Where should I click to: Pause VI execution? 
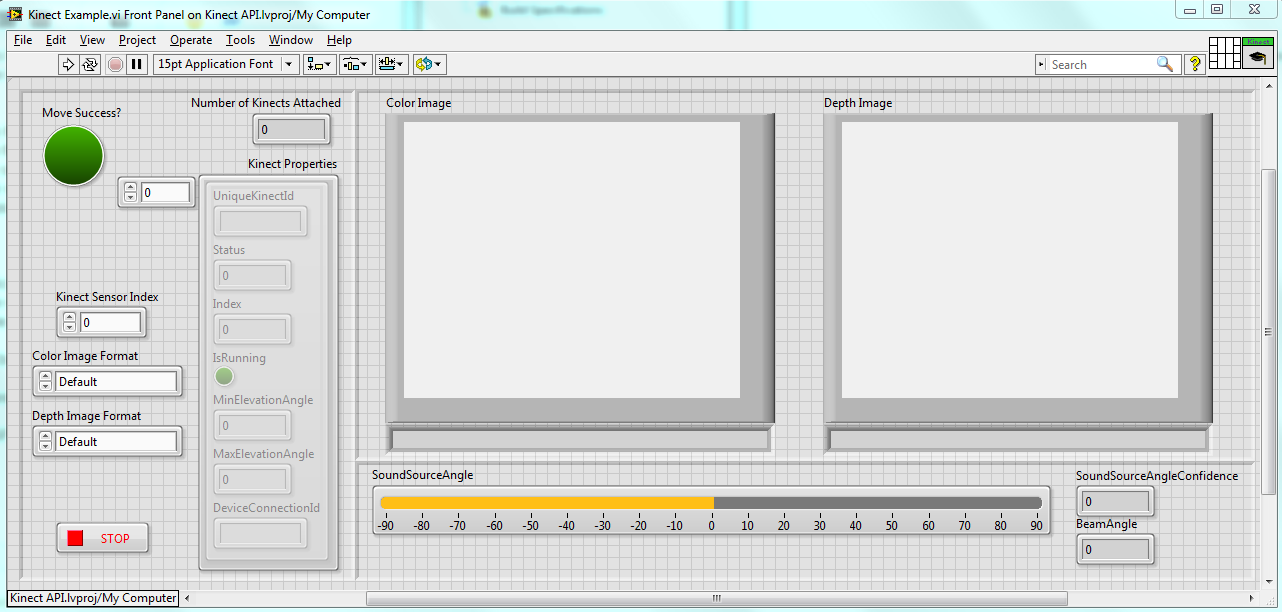[136, 64]
